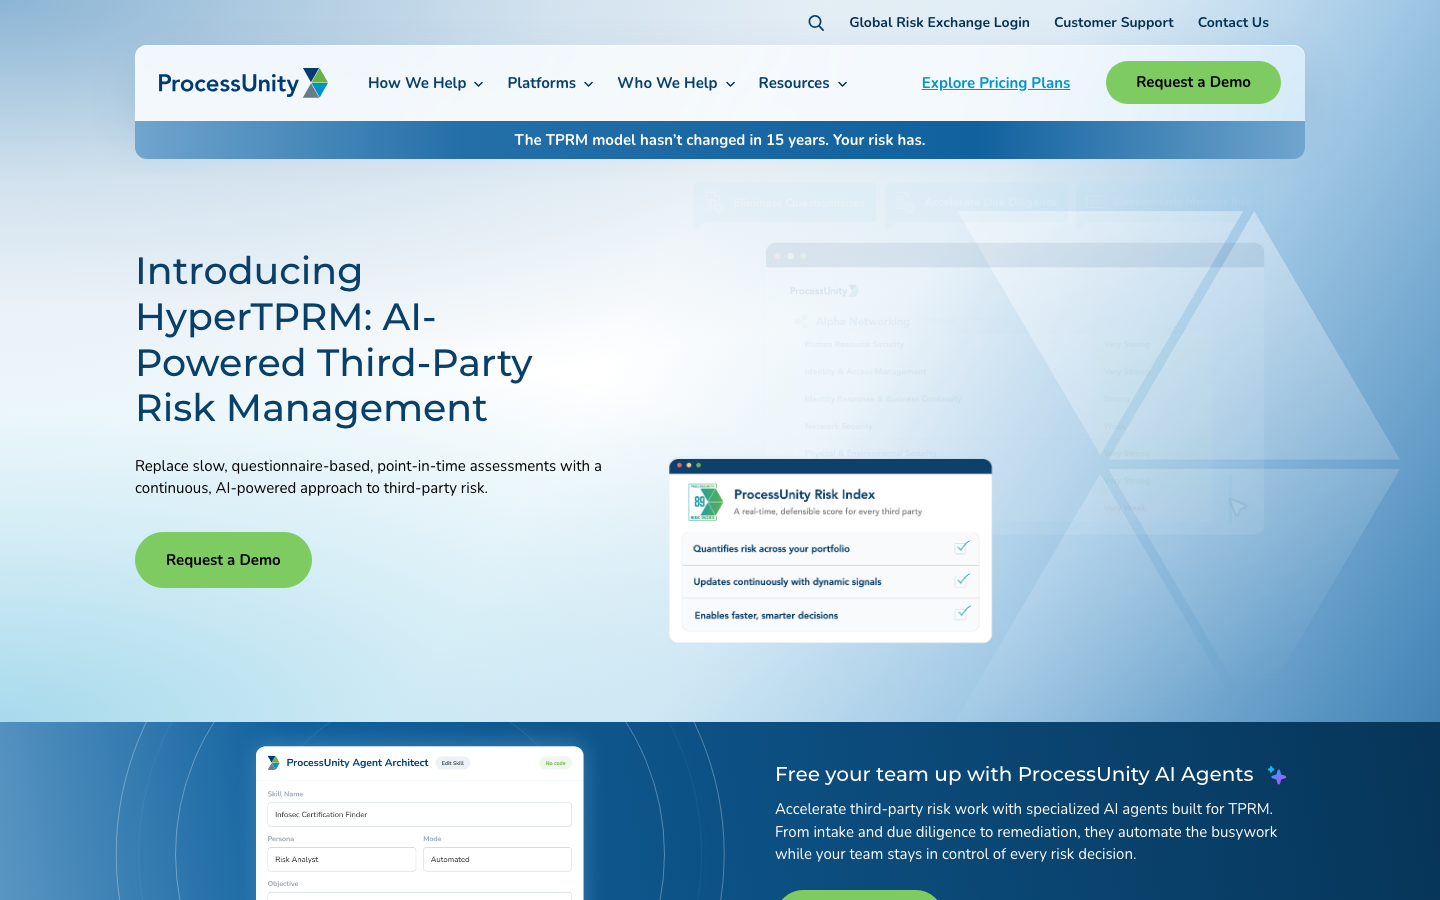1440x900 pixels.
Task: Click the TPRM model announcement banner
Action: [720, 140]
